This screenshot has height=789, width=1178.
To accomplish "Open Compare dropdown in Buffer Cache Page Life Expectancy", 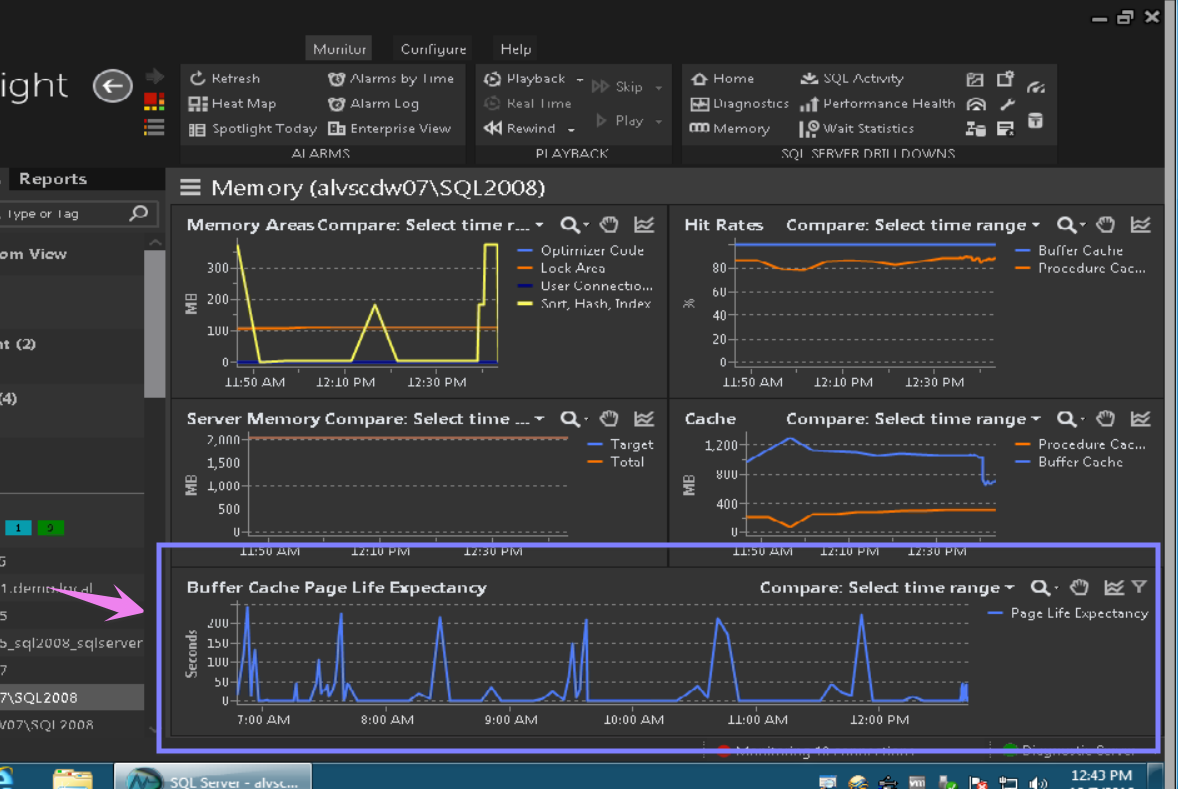I will pyautogui.click(x=887, y=588).
